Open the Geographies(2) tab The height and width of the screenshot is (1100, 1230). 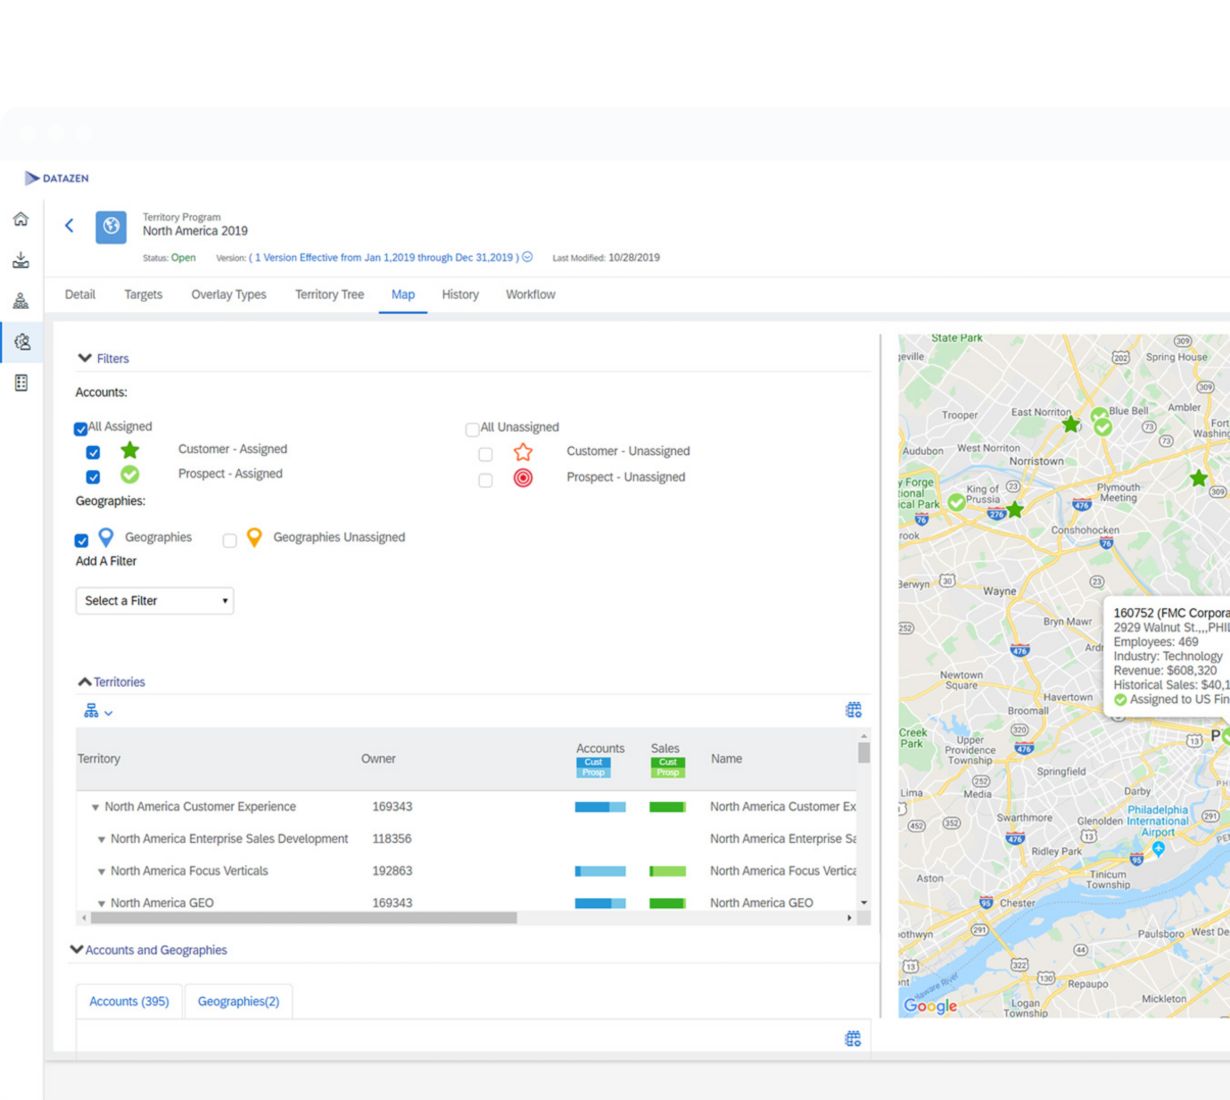[x=238, y=1001]
